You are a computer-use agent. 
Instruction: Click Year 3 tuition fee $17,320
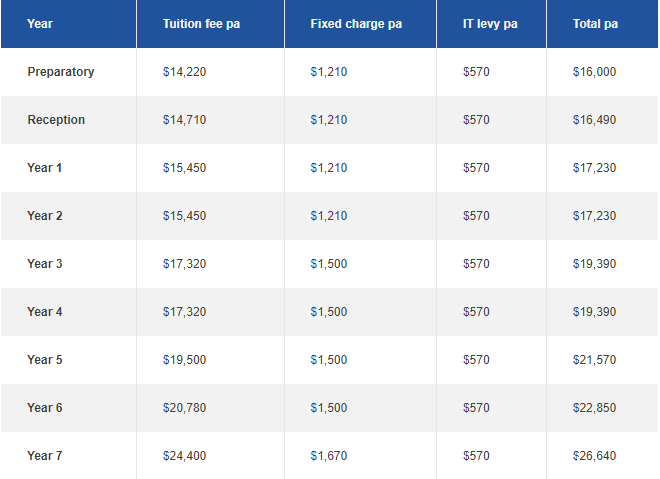click(184, 264)
